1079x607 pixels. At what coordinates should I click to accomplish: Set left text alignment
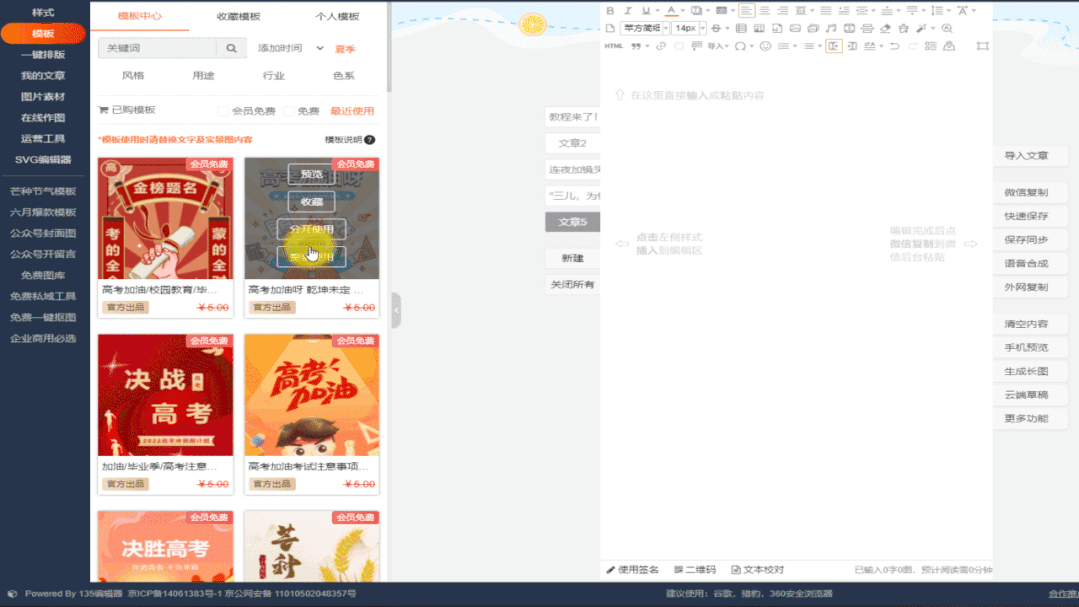[x=747, y=10]
